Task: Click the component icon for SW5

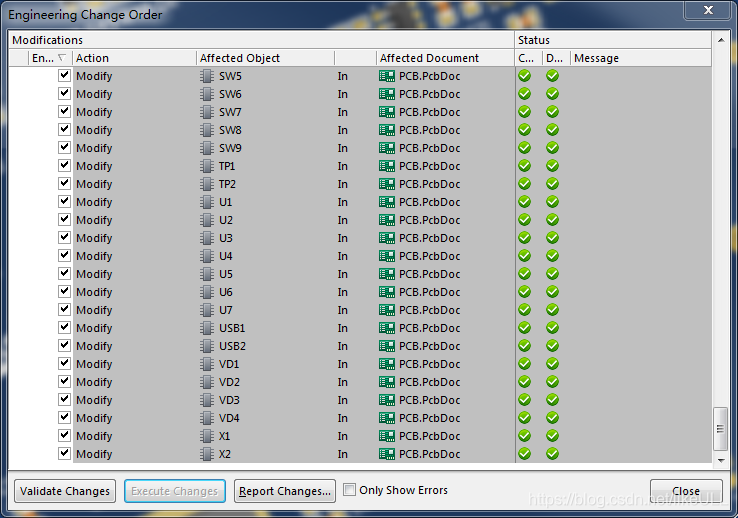Action: point(207,76)
